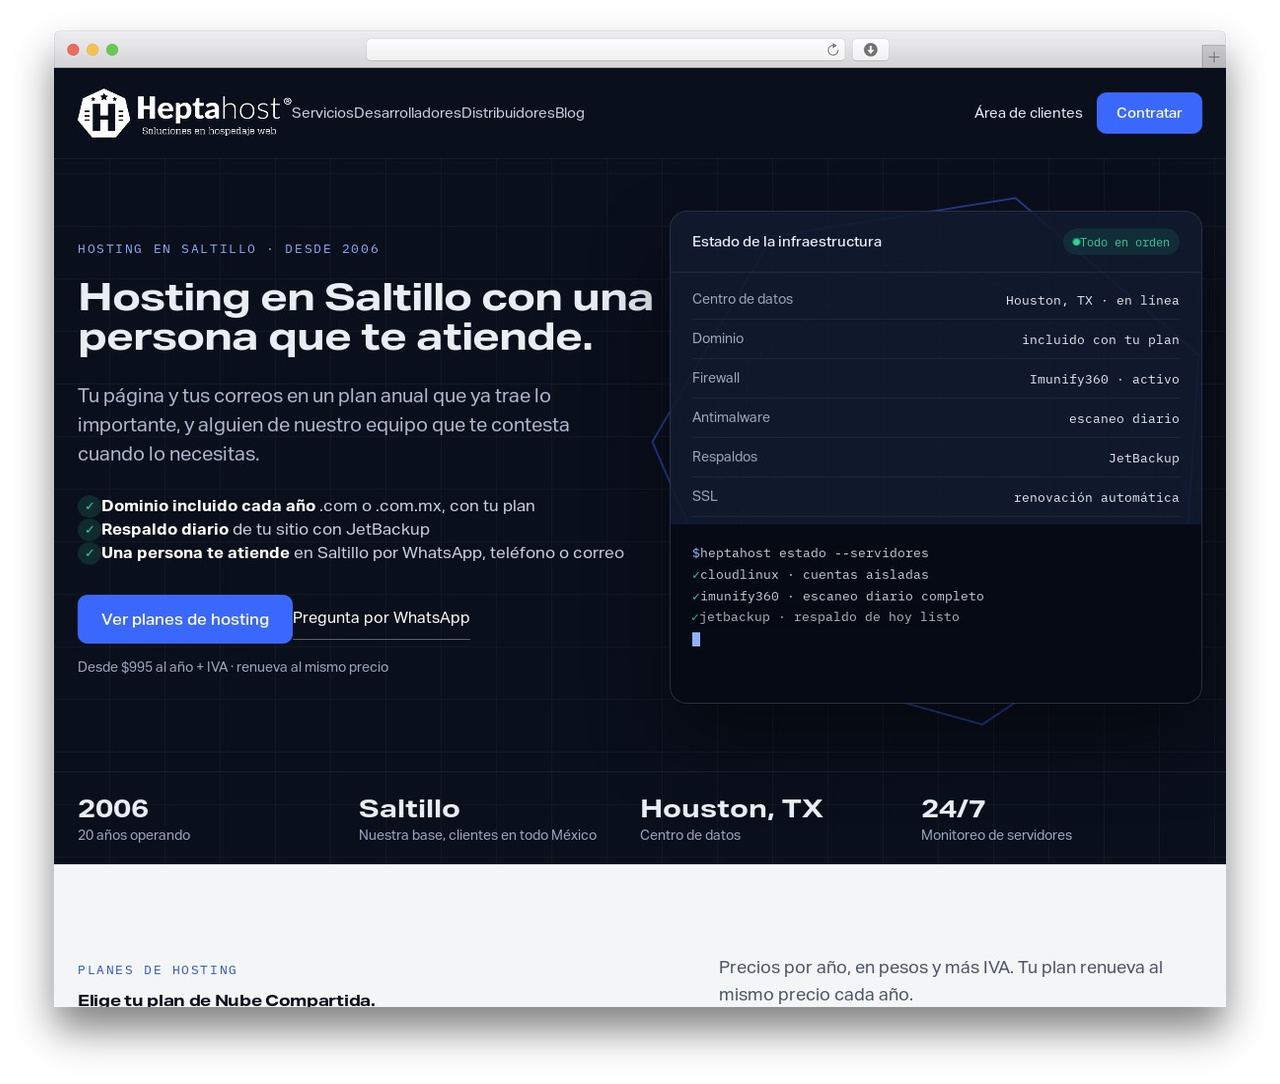Click the 2006 stat heading

click(x=113, y=808)
